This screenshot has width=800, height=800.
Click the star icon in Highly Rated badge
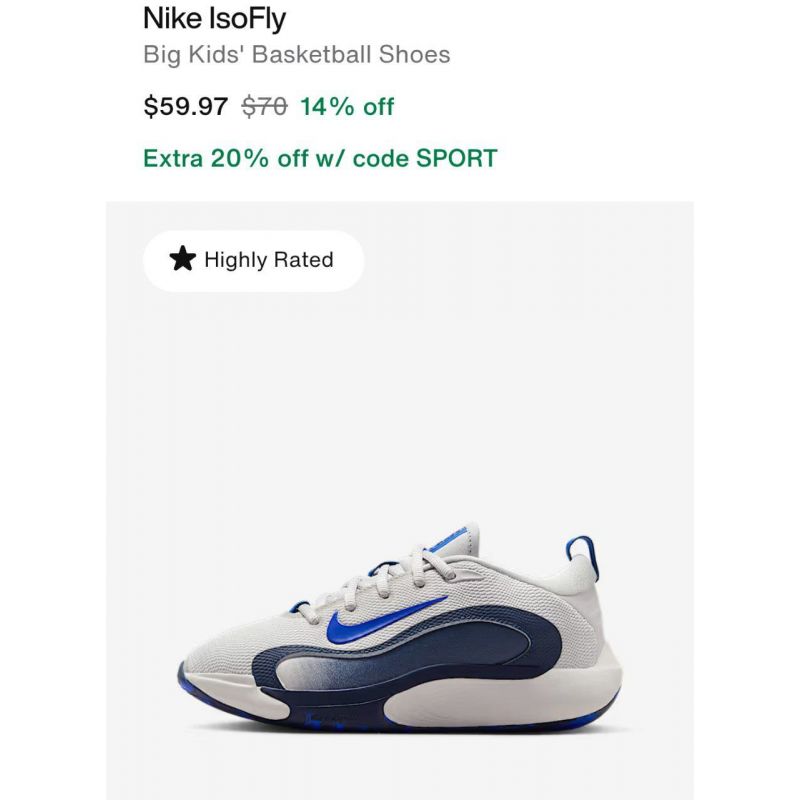[x=183, y=259]
